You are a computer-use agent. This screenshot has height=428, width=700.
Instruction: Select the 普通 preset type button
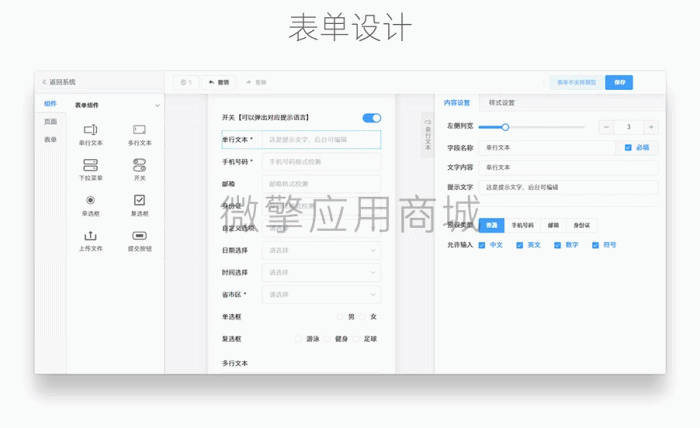pyautogui.click(x=492, y=225)
